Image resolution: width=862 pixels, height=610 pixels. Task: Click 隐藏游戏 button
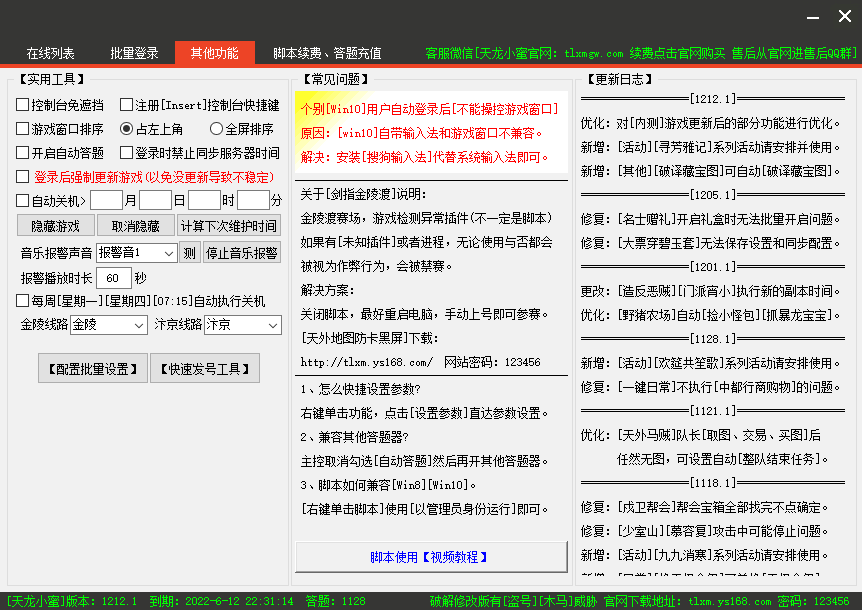57,227
